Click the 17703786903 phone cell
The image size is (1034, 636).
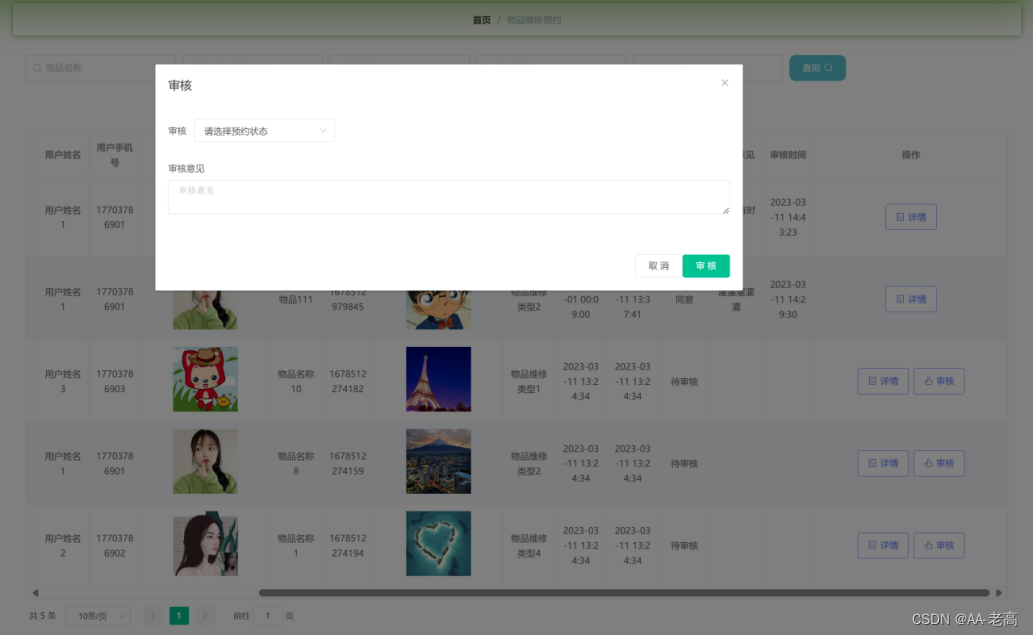[115, 381]
